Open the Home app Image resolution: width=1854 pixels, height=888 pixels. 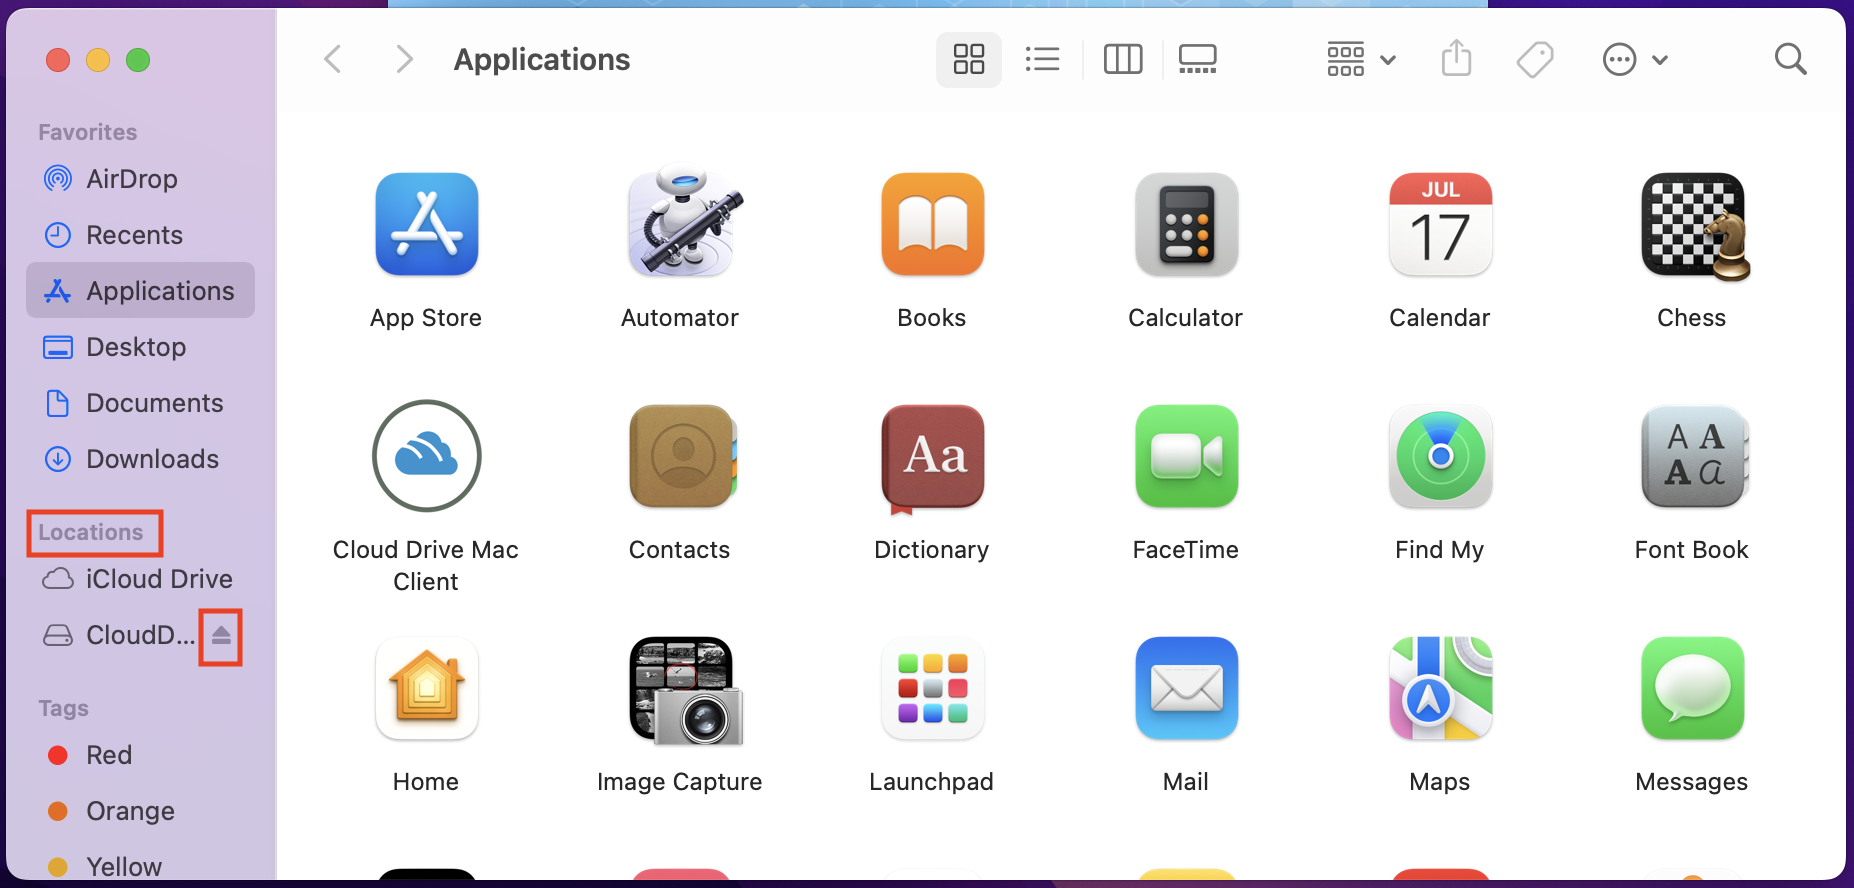pos(427,688)
